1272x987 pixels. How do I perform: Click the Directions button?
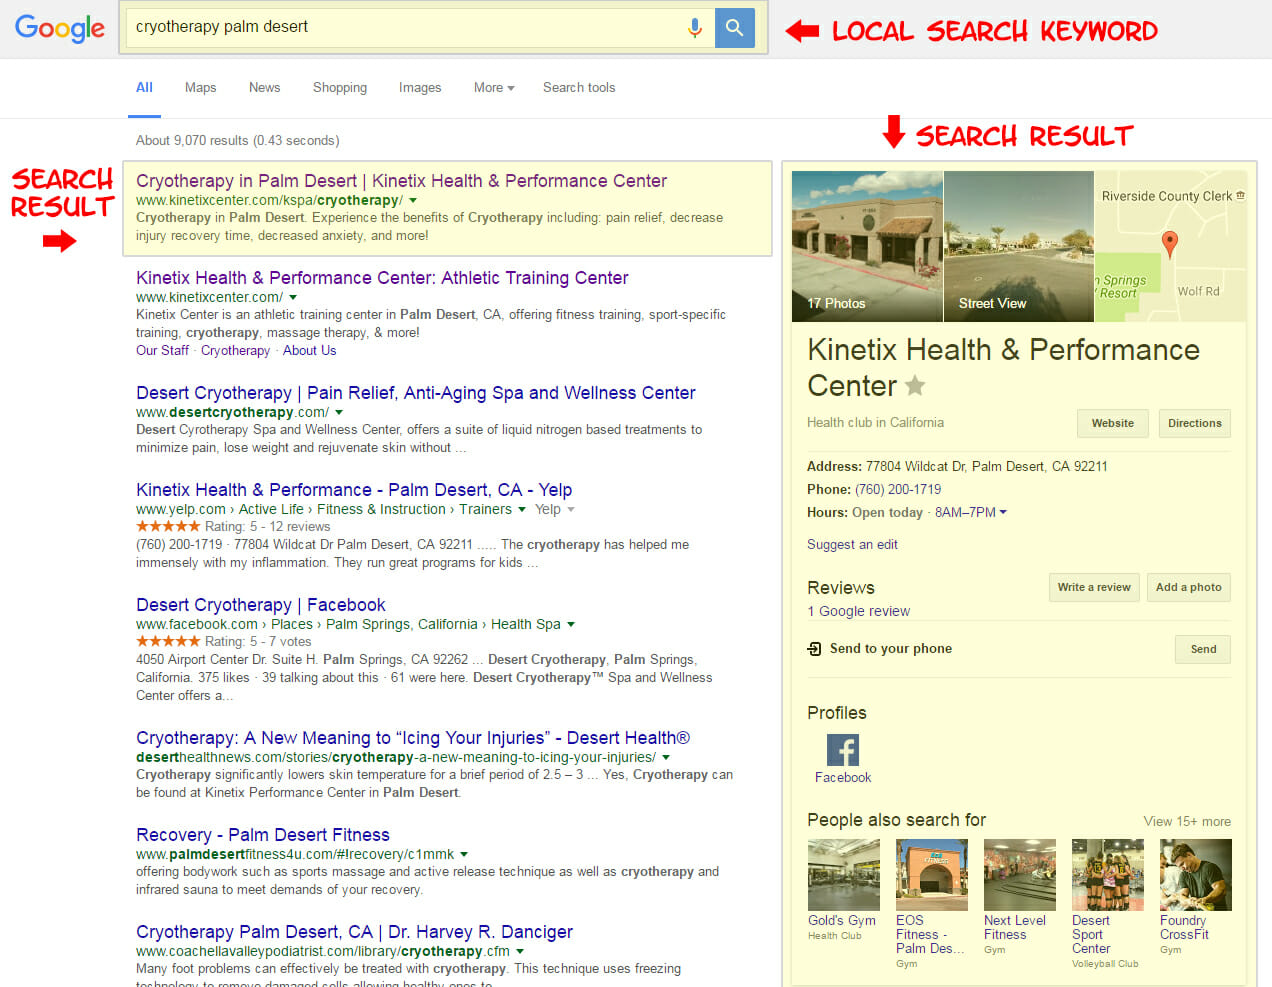point(1195,423)
